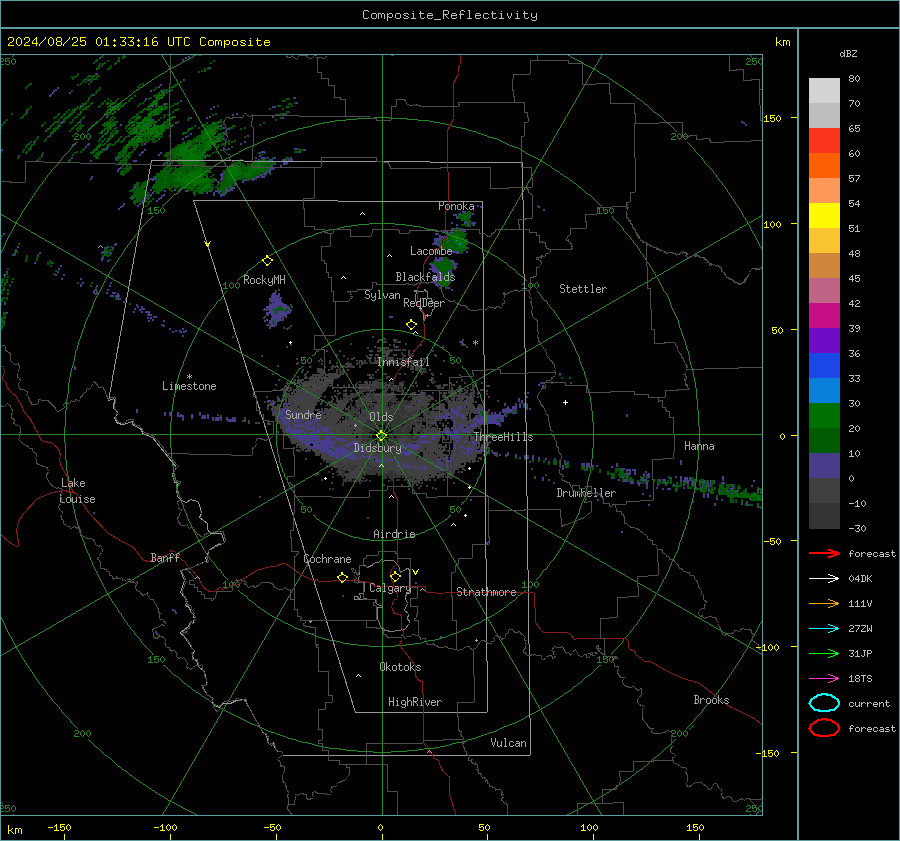Click the purple 36–39 dBZ swatch

824,341
